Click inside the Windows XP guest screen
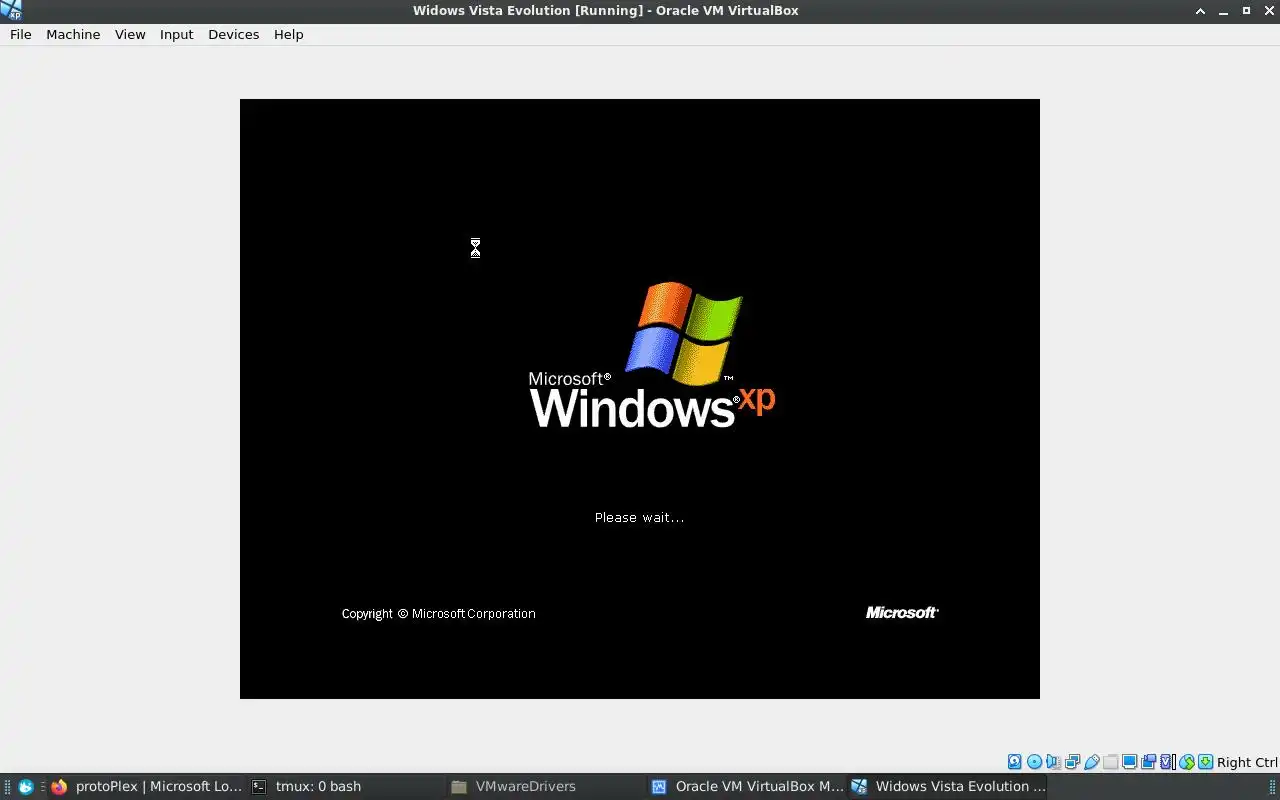The width and height of the screenshot is (1280, 800). [x=640, y=398]
